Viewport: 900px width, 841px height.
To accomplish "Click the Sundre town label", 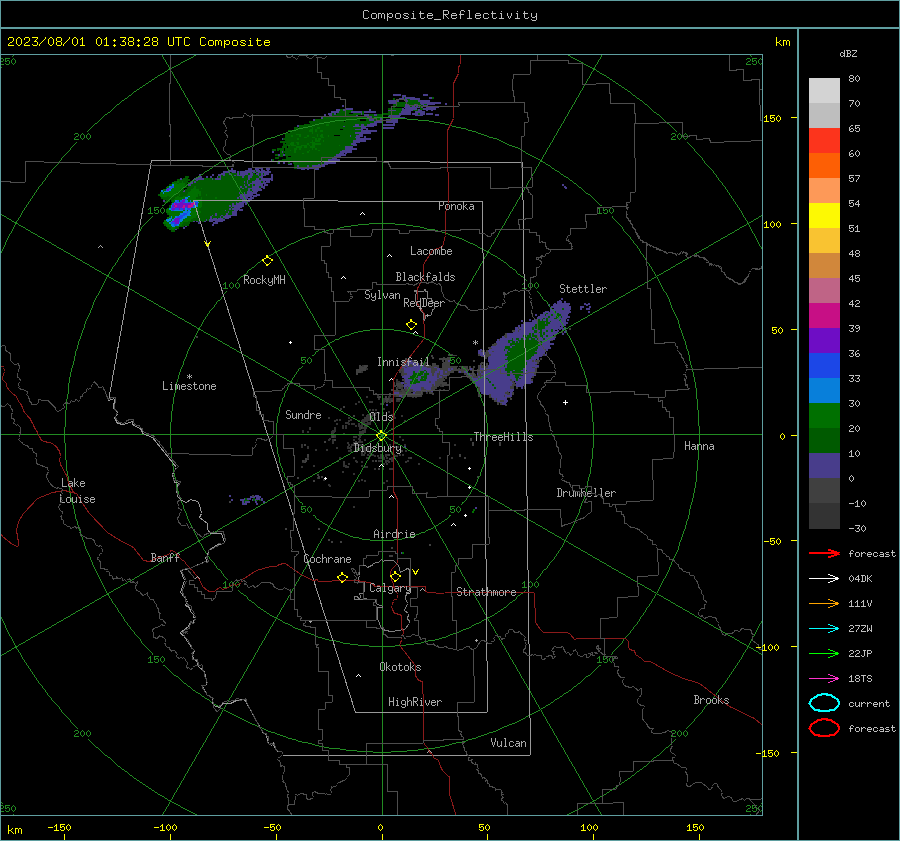I will coord(303,414).
